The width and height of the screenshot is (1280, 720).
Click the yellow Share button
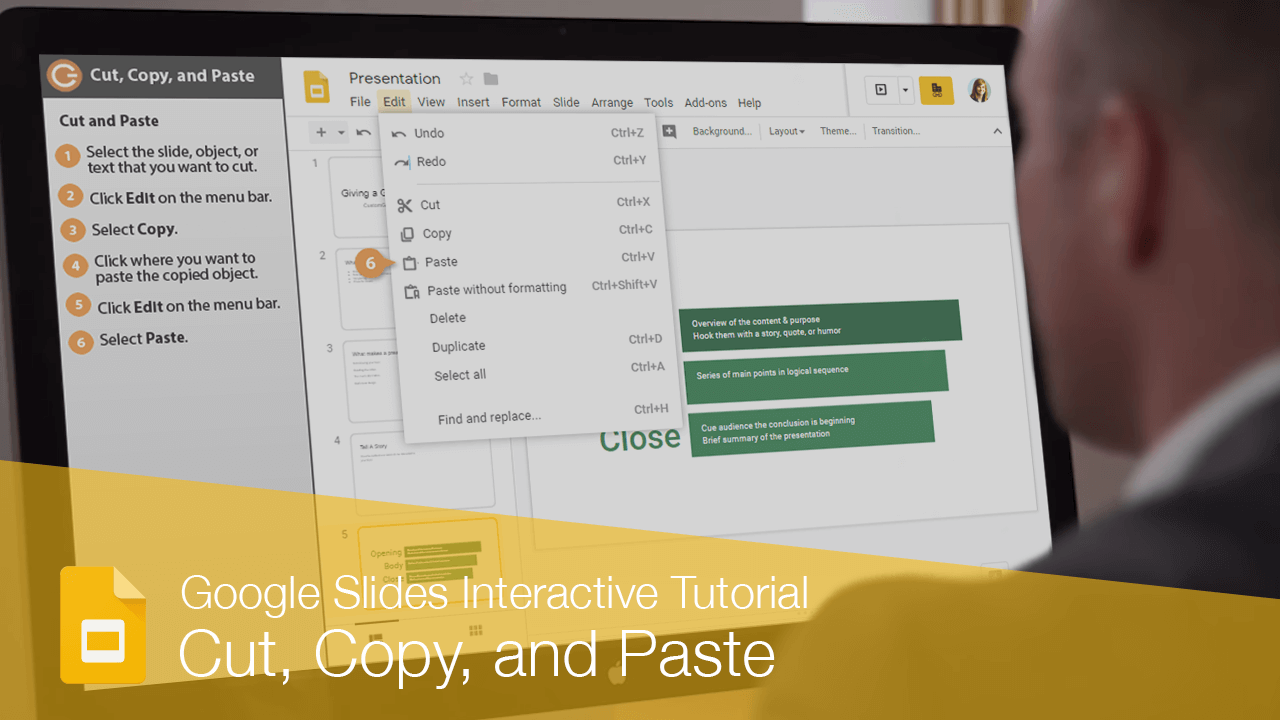(x=936, y=90)
